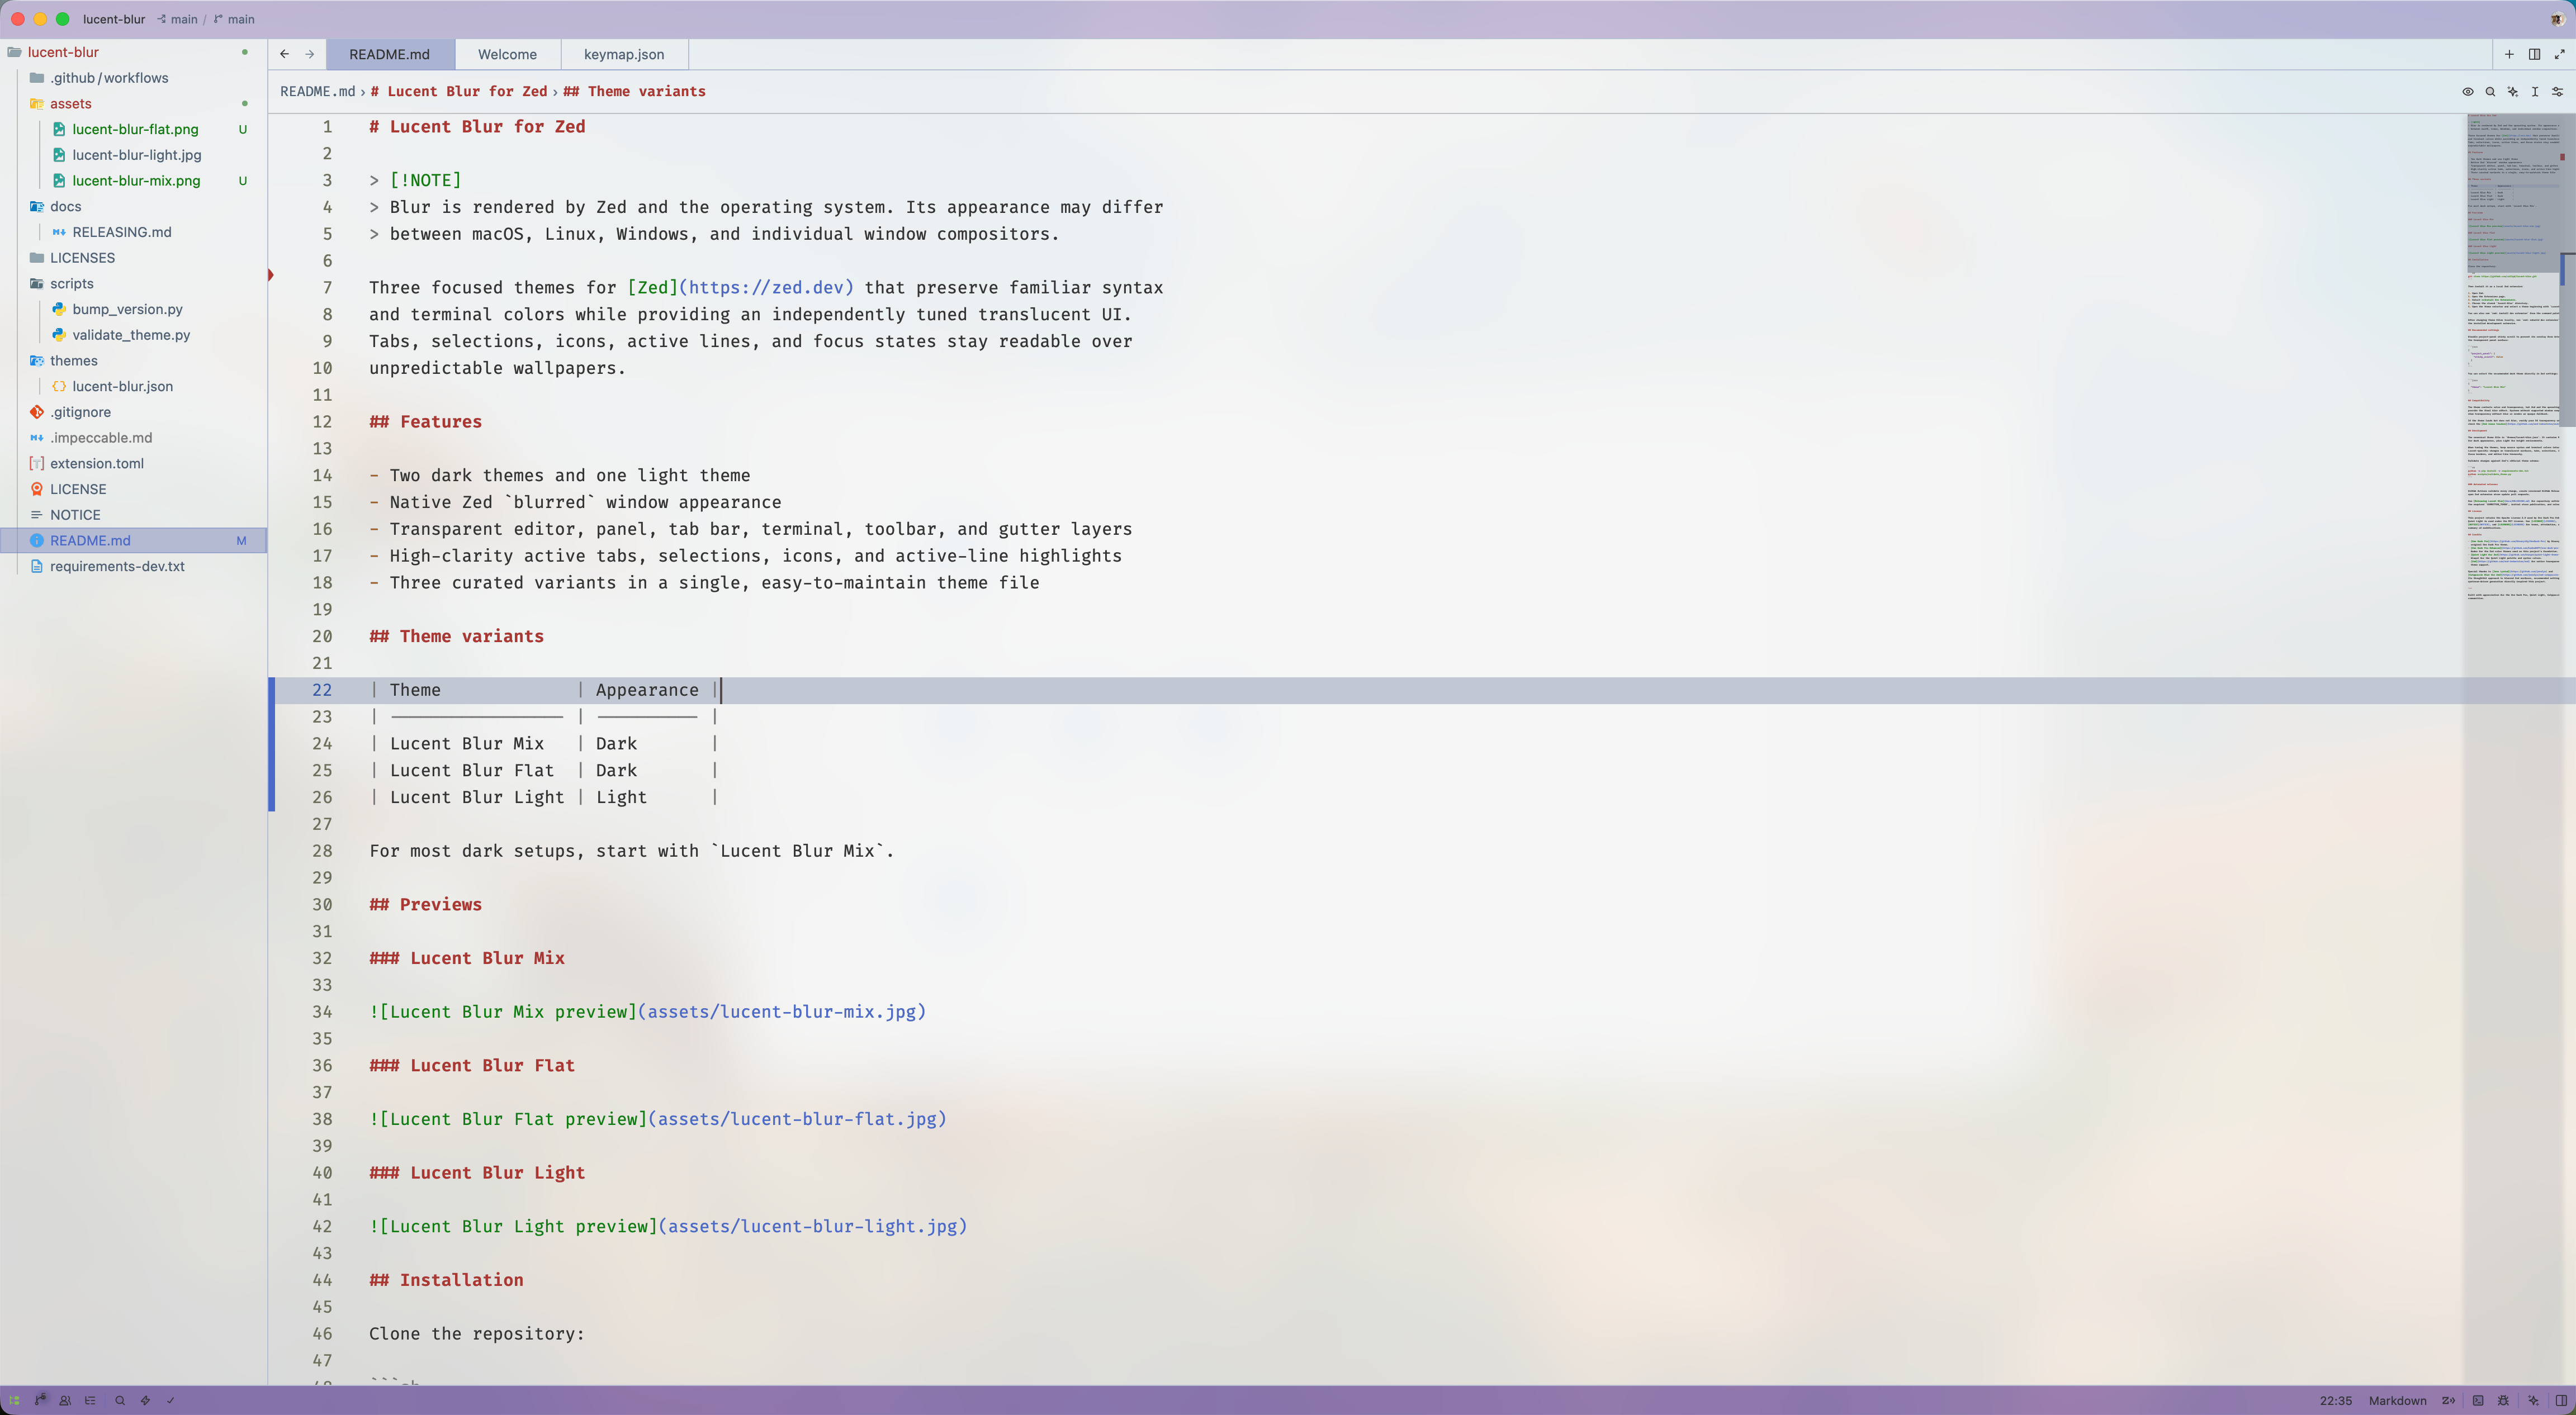Screen dimensions: 2576x1415
Task: Expand the .github/workflows folder
Action: pyautogui.click(x=134, y=77)
